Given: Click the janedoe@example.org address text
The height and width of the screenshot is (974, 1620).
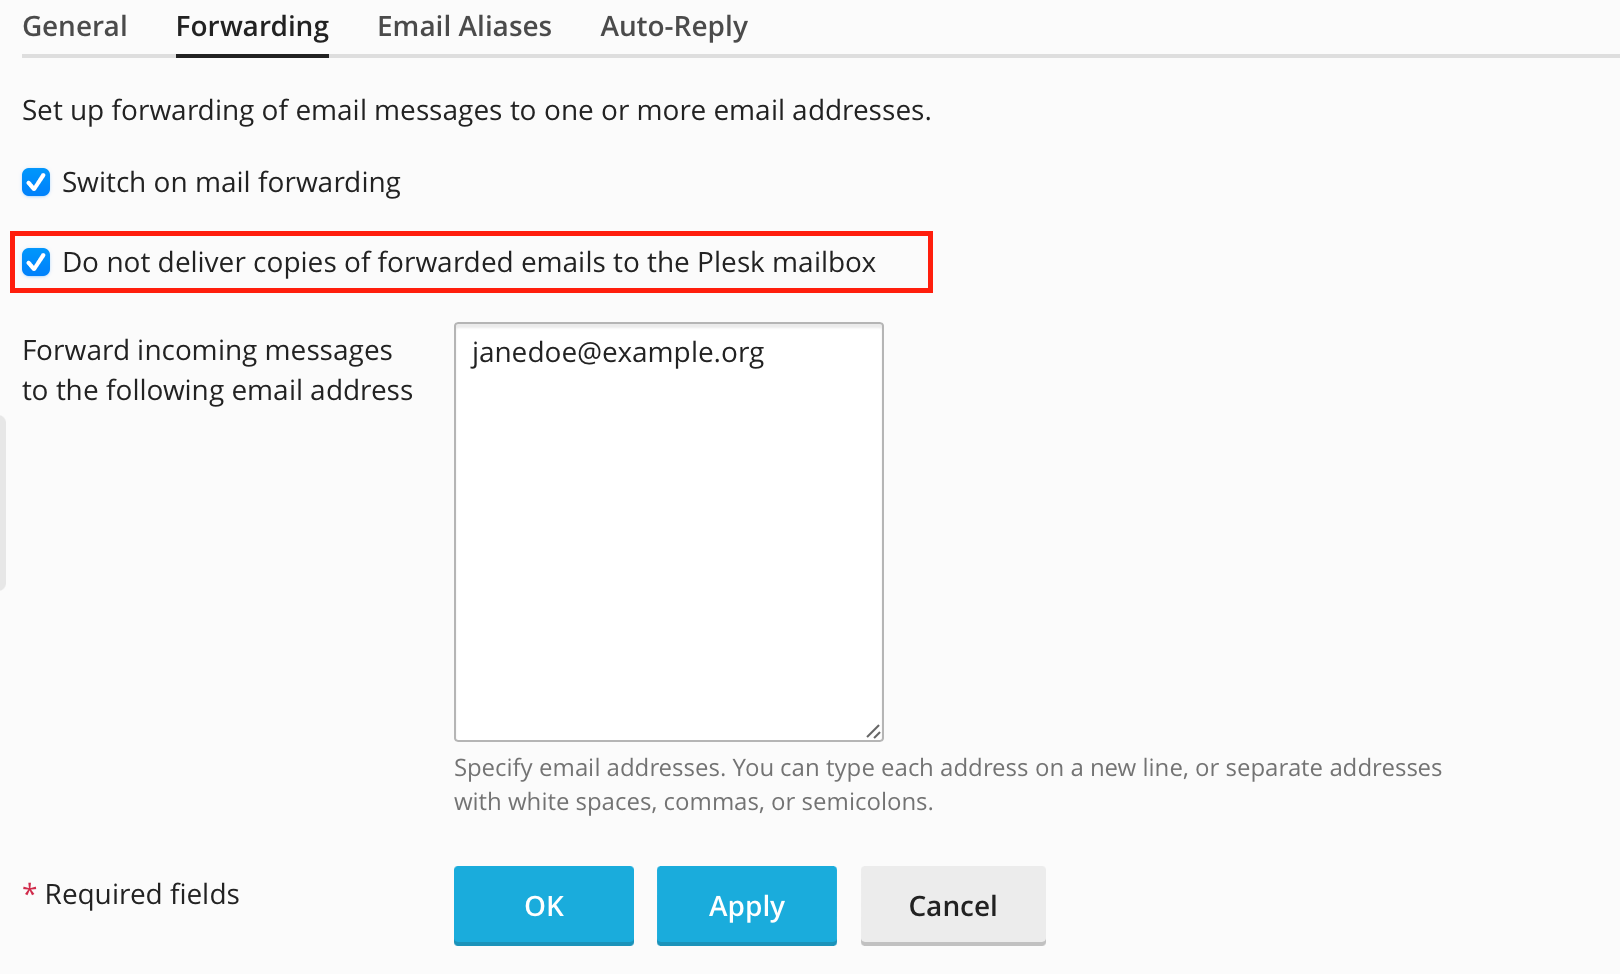Looking at the screenshot, I should click(x=618, y=353).
